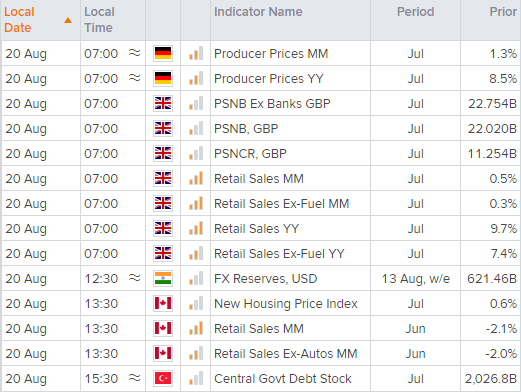Select the Prior column header
The height and width of the screenshot is (392, 521).
point(503,12)
